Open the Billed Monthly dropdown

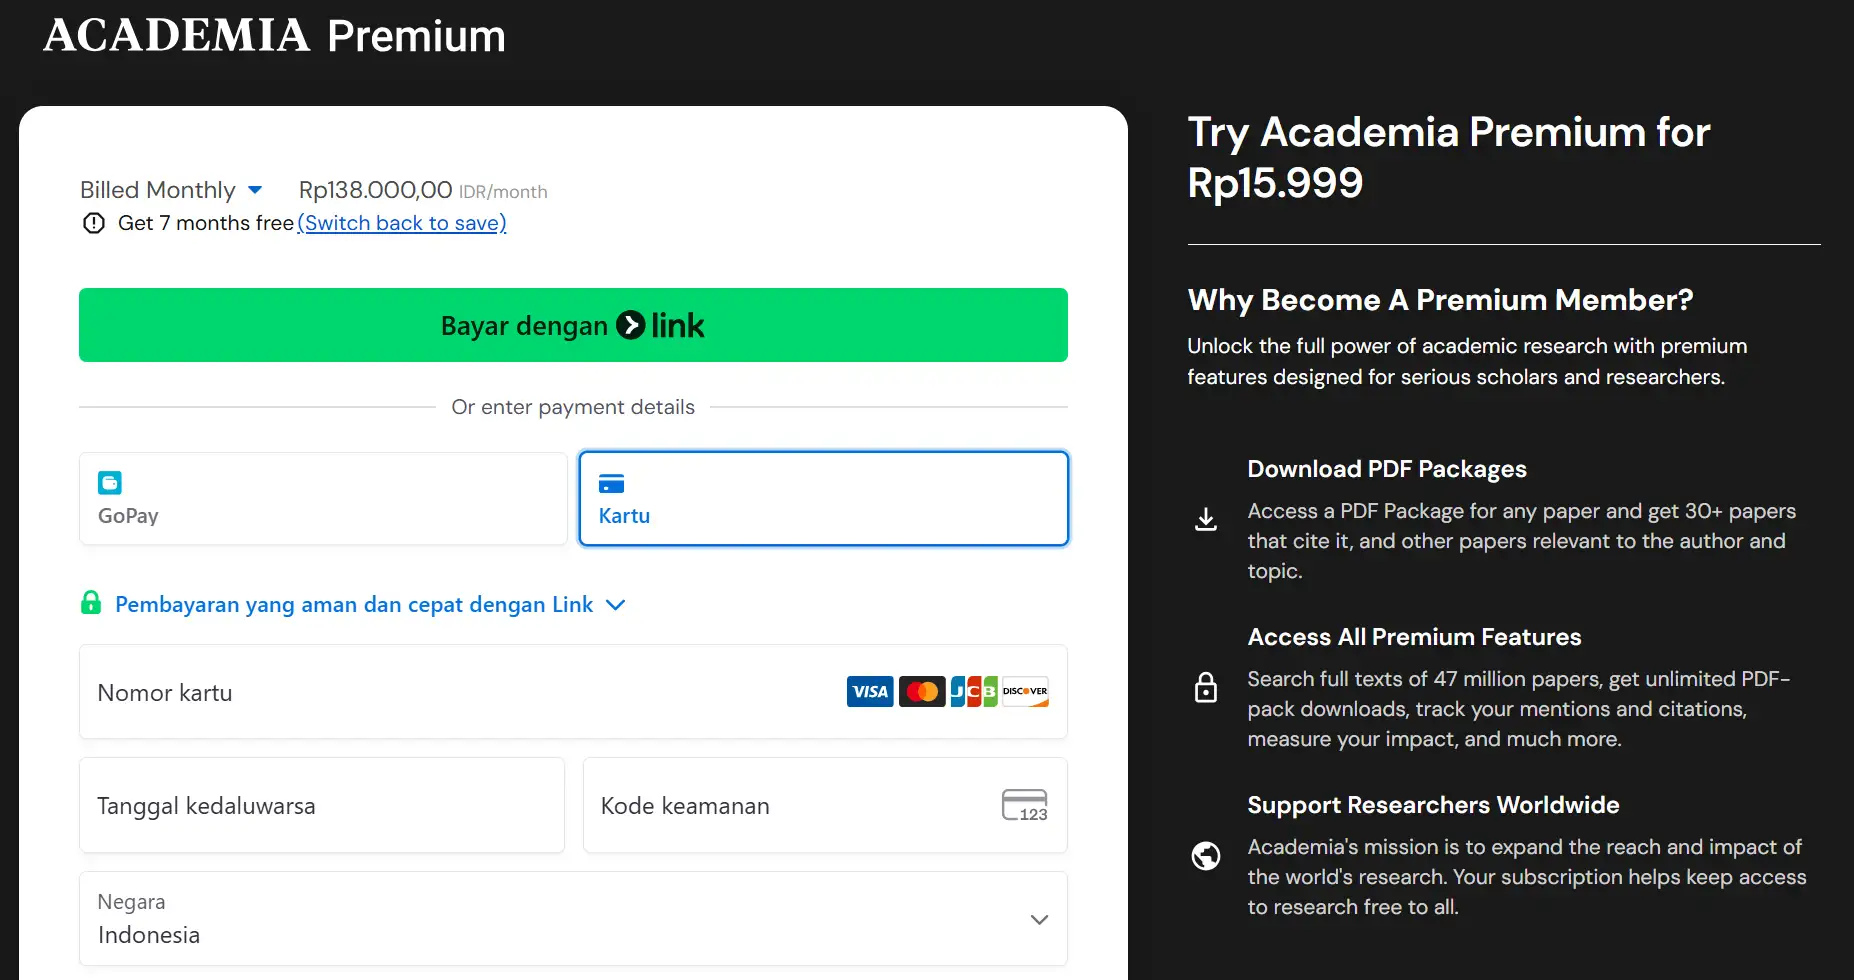tap(171, 190)
